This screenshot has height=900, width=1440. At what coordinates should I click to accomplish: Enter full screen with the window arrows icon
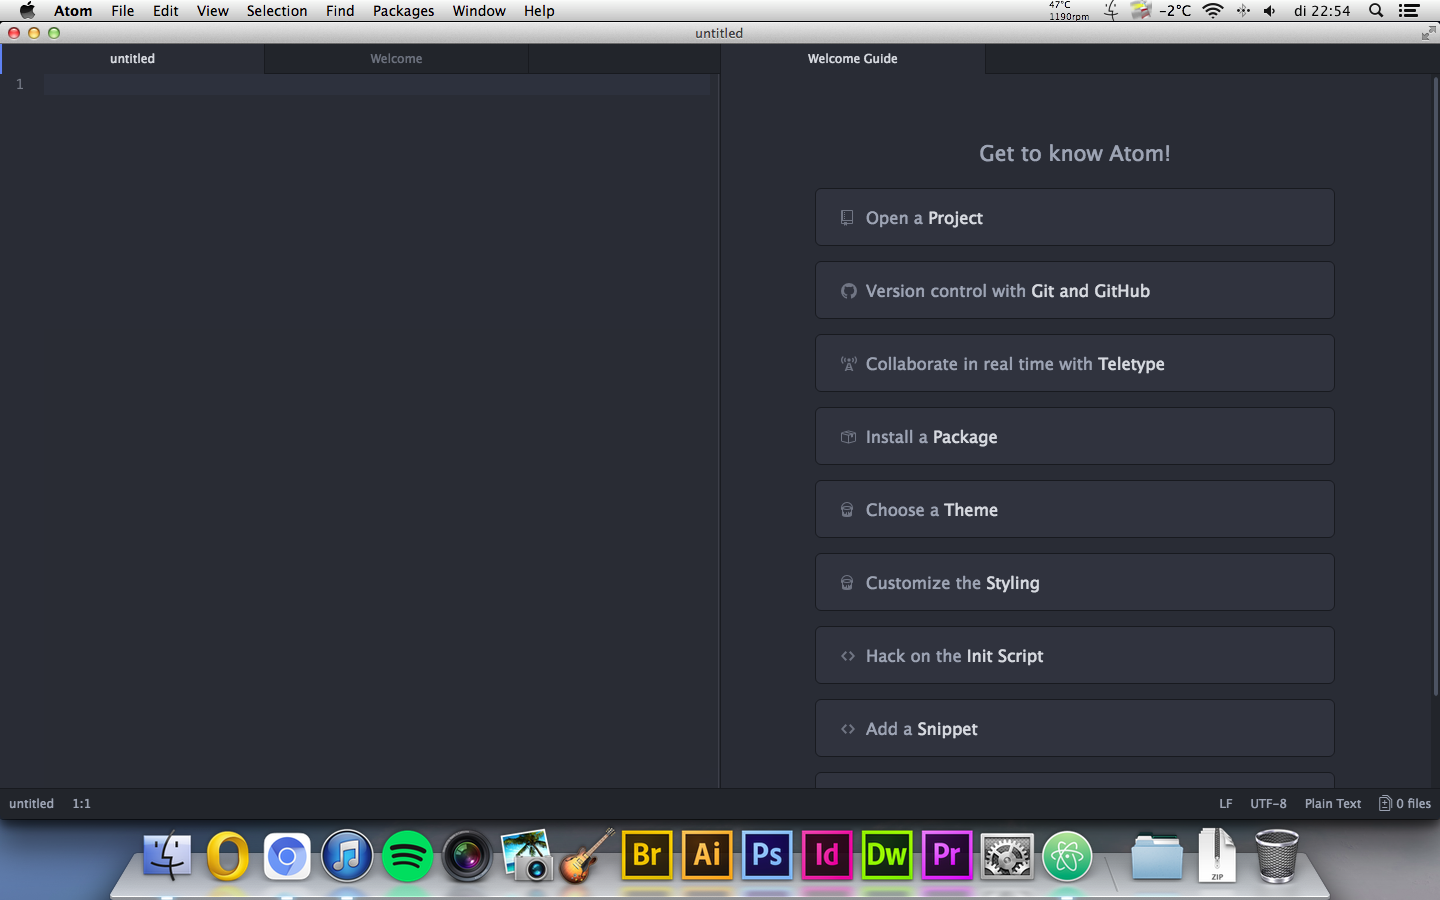pos(1428,33)
